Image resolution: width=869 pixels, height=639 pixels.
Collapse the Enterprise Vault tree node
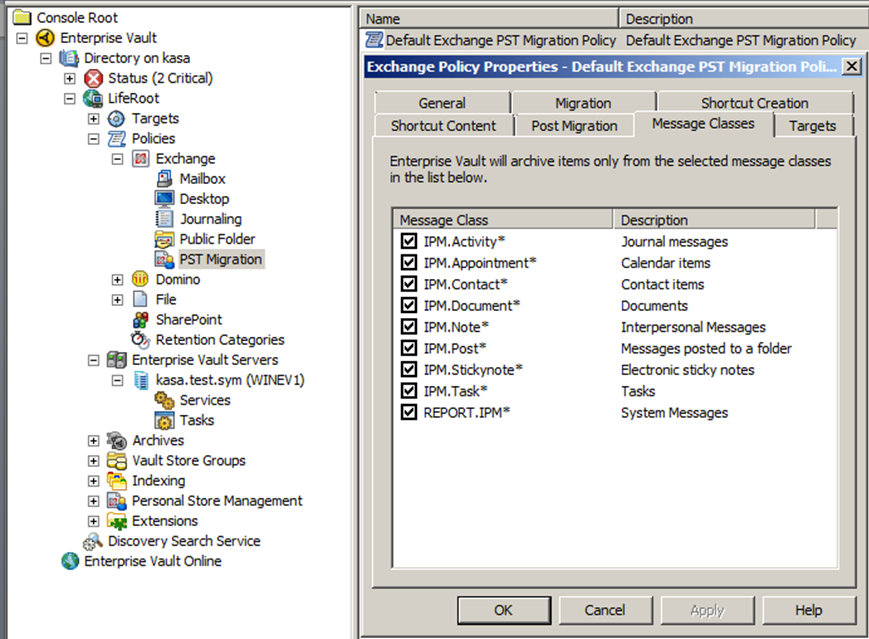(x=22, y=38)
